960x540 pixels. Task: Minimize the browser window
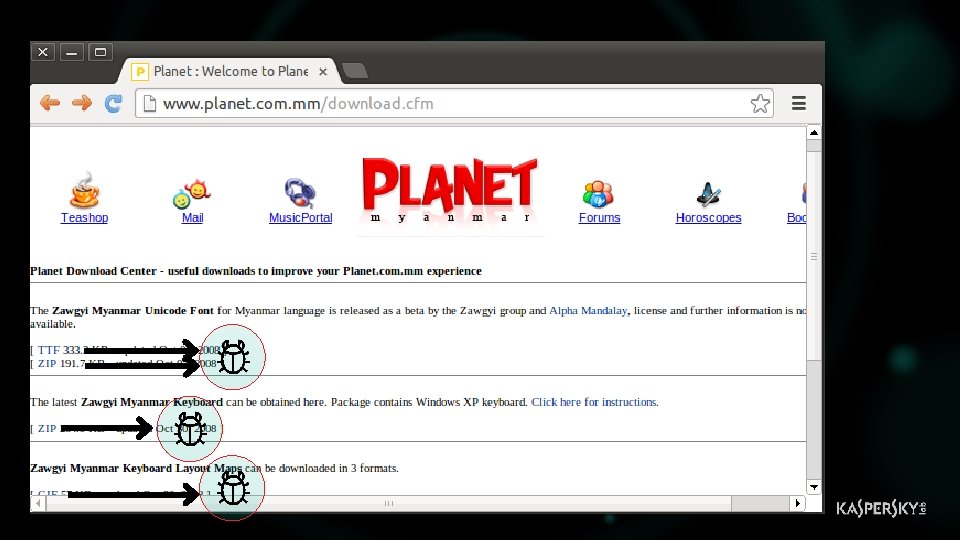(x=72, y=52)
